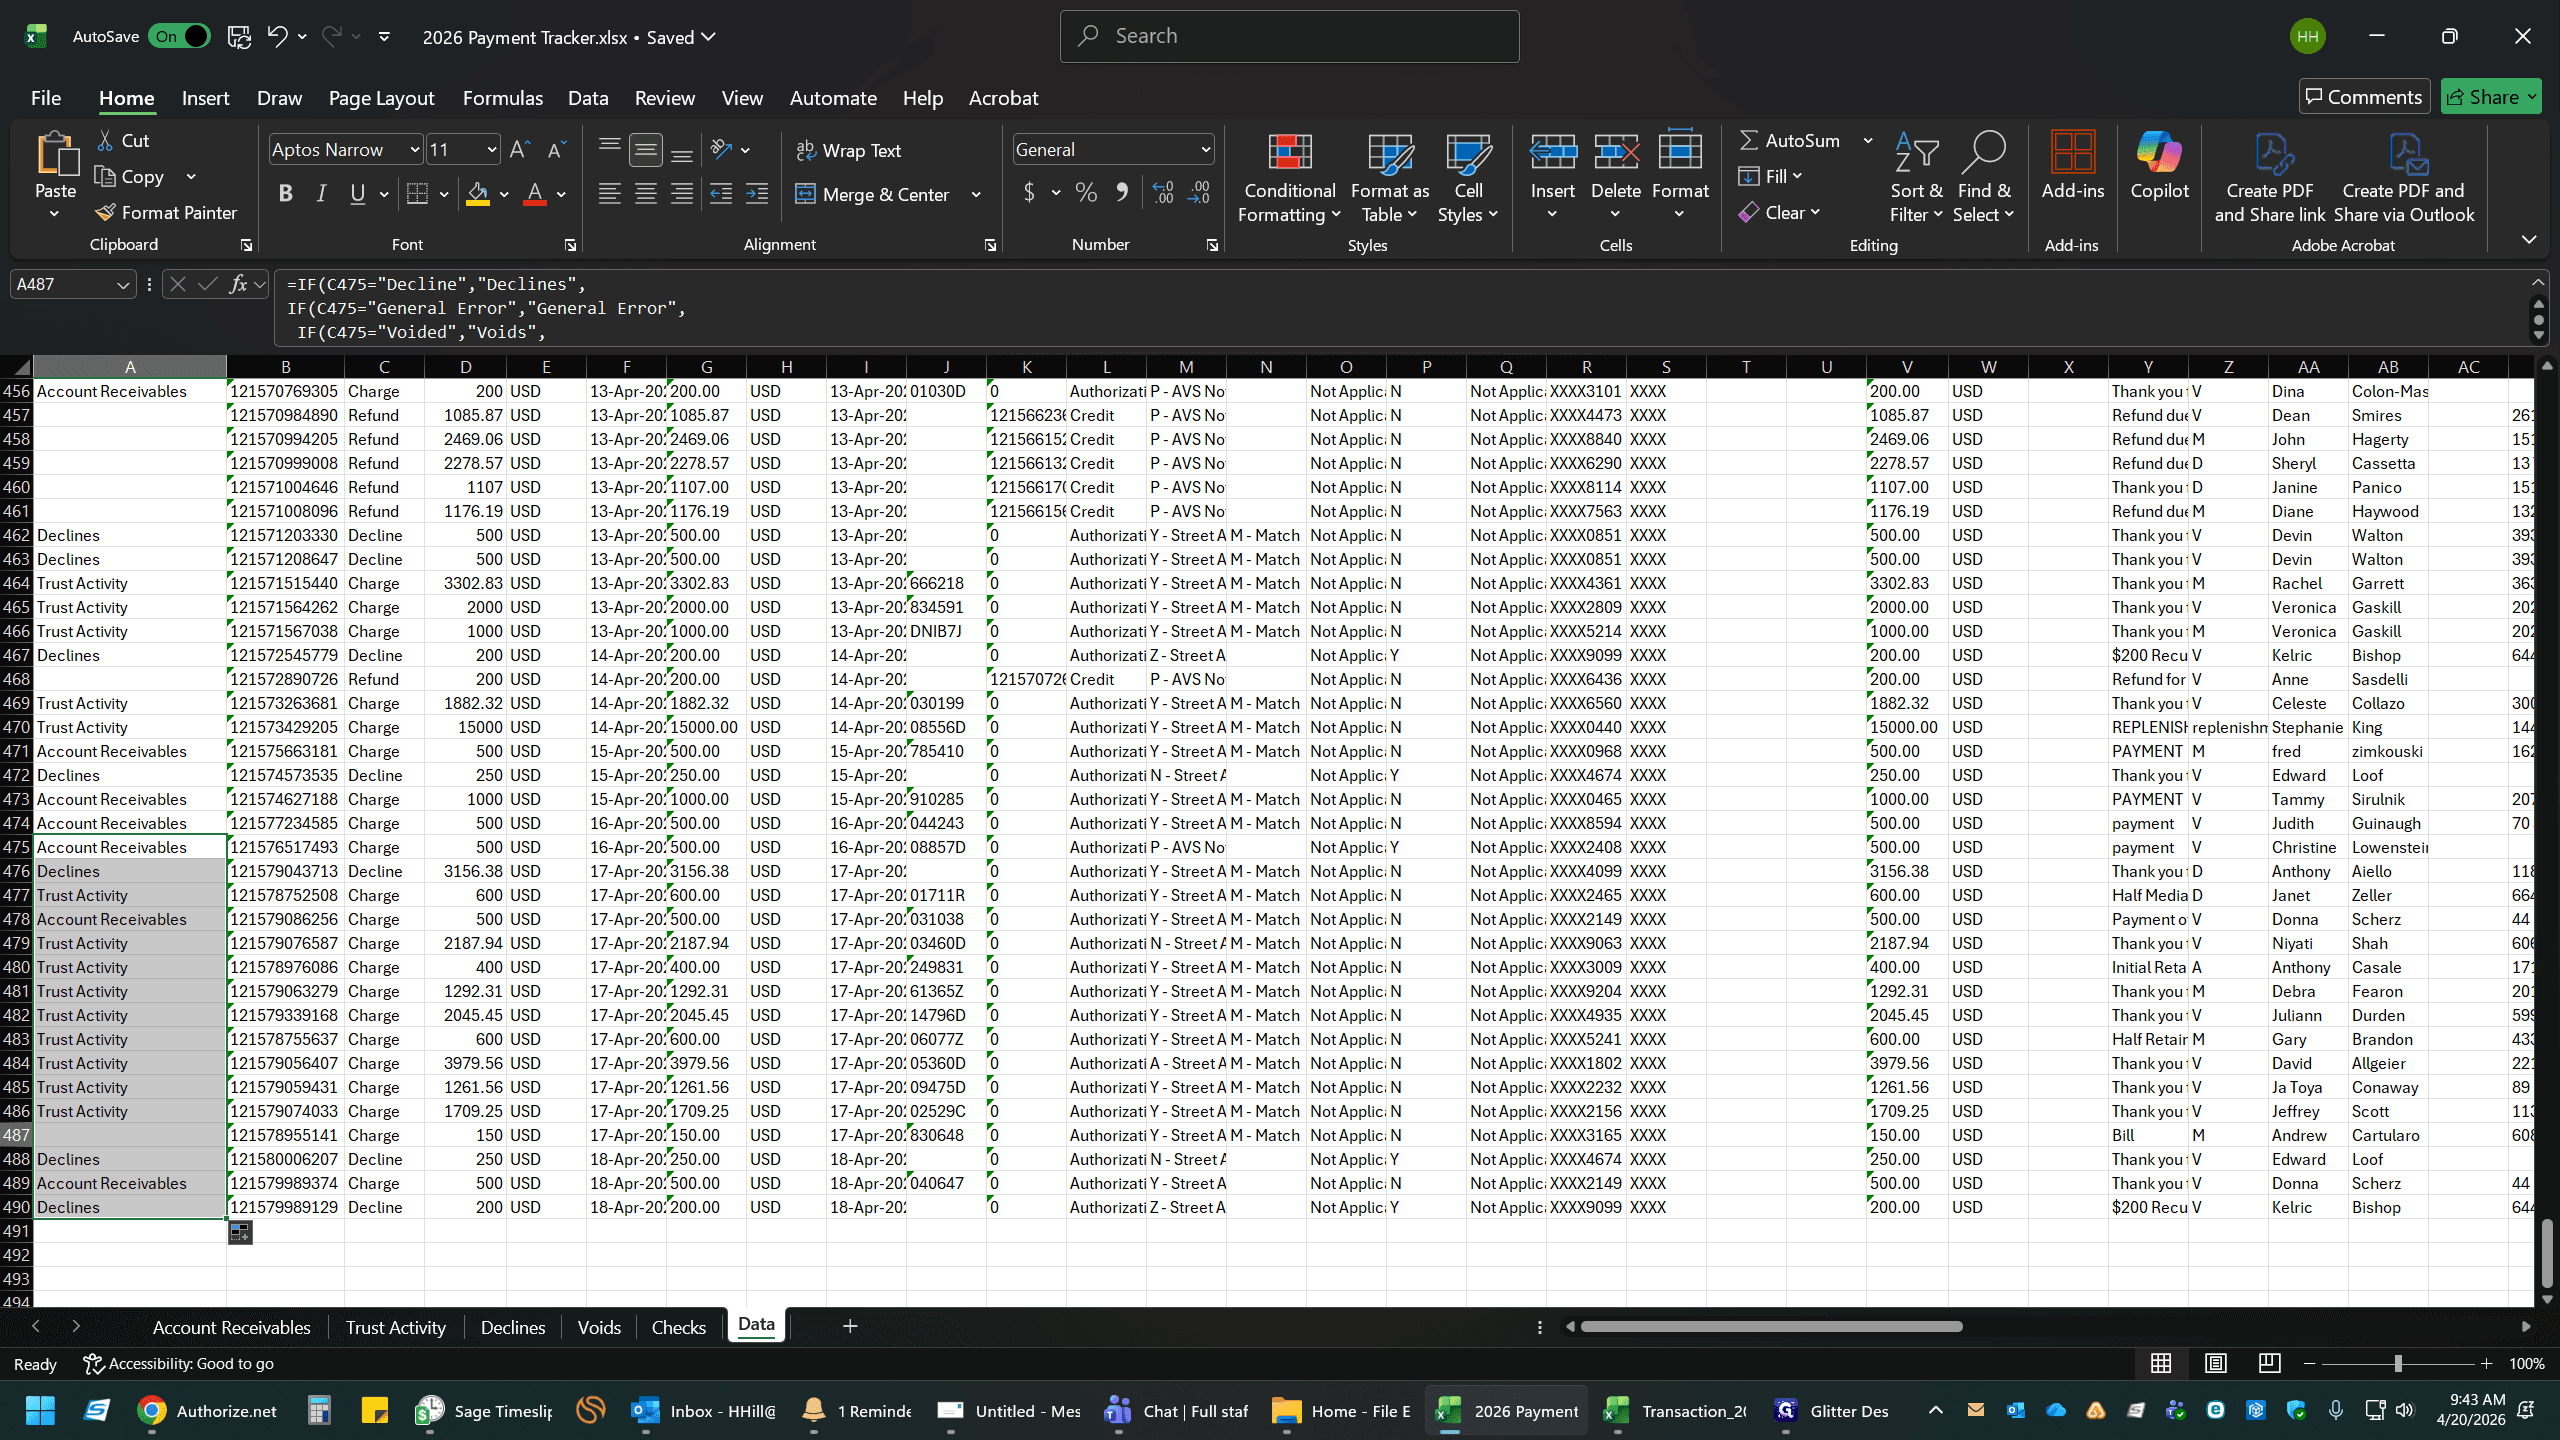2560x1440 pixels.
Task: Click the Underline formatting icon
Action: click(x=357, y=194)
